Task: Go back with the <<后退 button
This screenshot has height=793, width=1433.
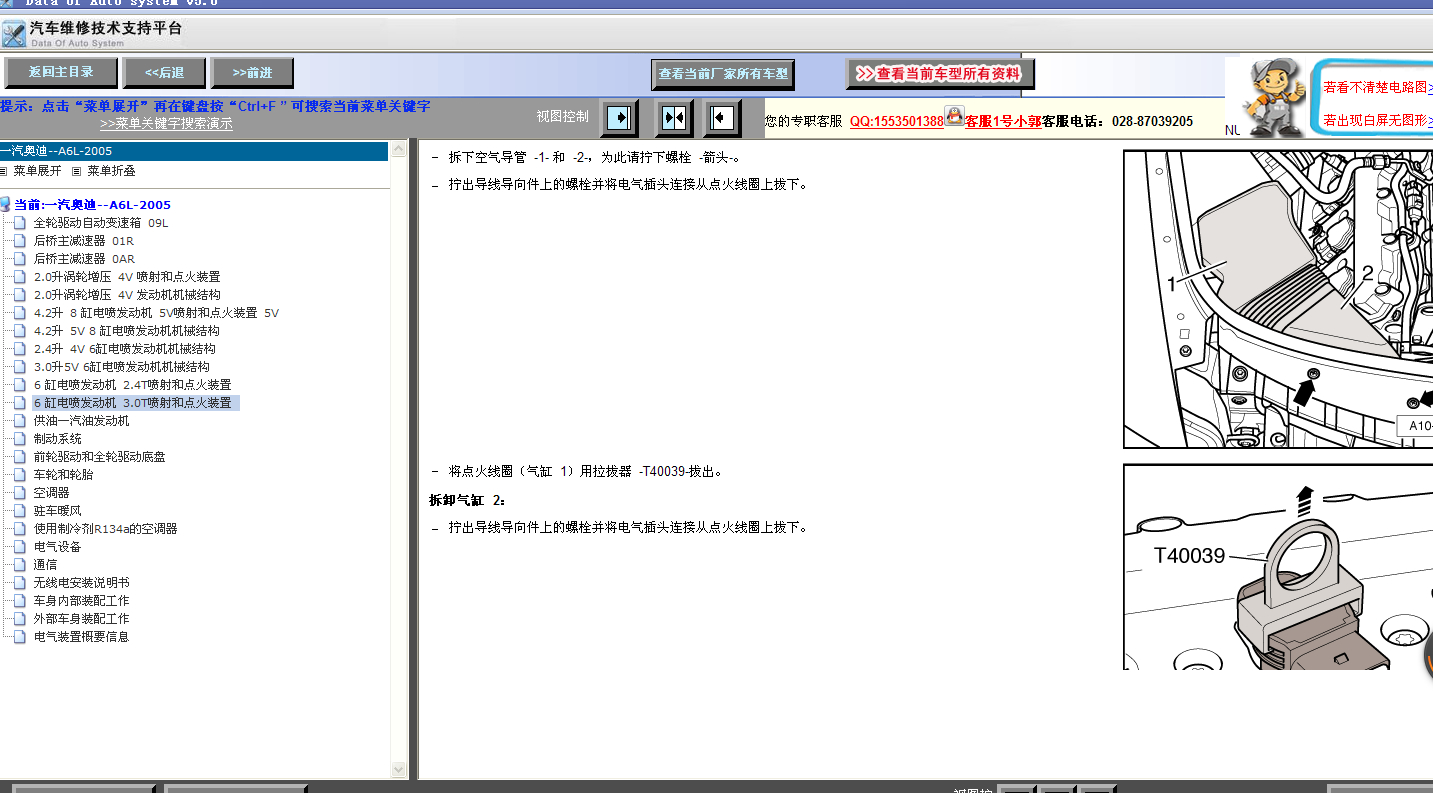Action: 164,72
